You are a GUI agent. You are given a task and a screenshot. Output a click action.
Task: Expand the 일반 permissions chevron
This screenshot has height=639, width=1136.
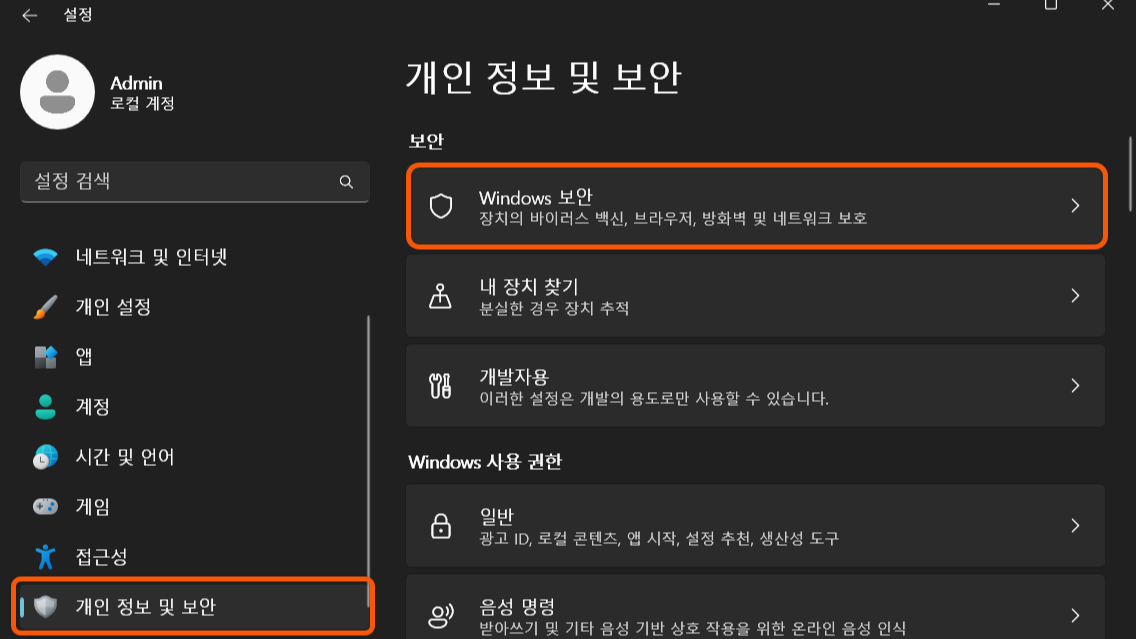[x=1075, y=527]
